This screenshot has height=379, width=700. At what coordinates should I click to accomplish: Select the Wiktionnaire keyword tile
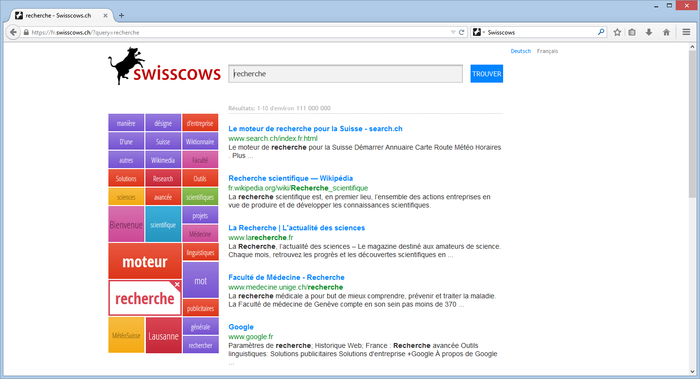pos(200,141)
